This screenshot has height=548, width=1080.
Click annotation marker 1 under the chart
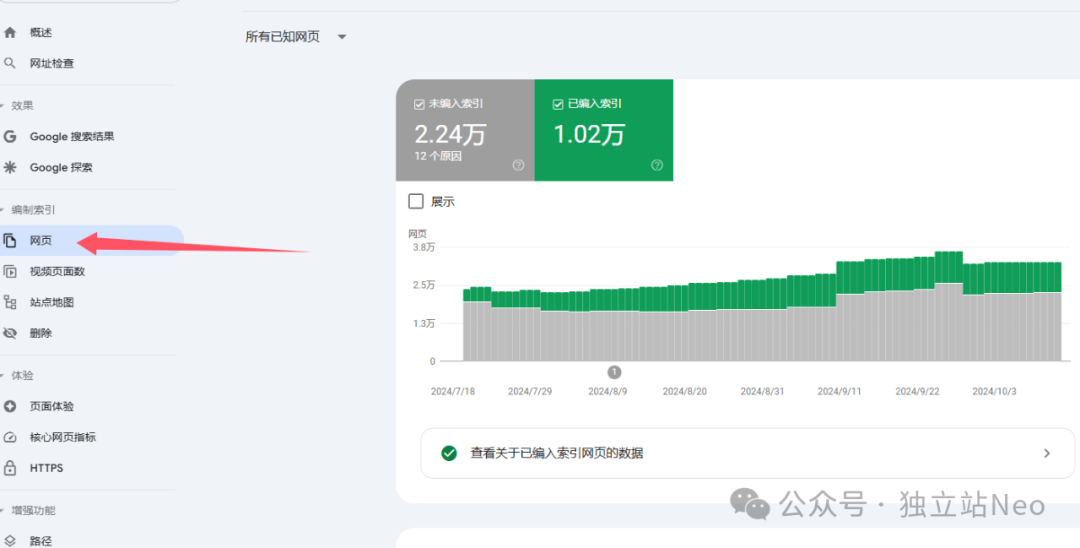614,372
